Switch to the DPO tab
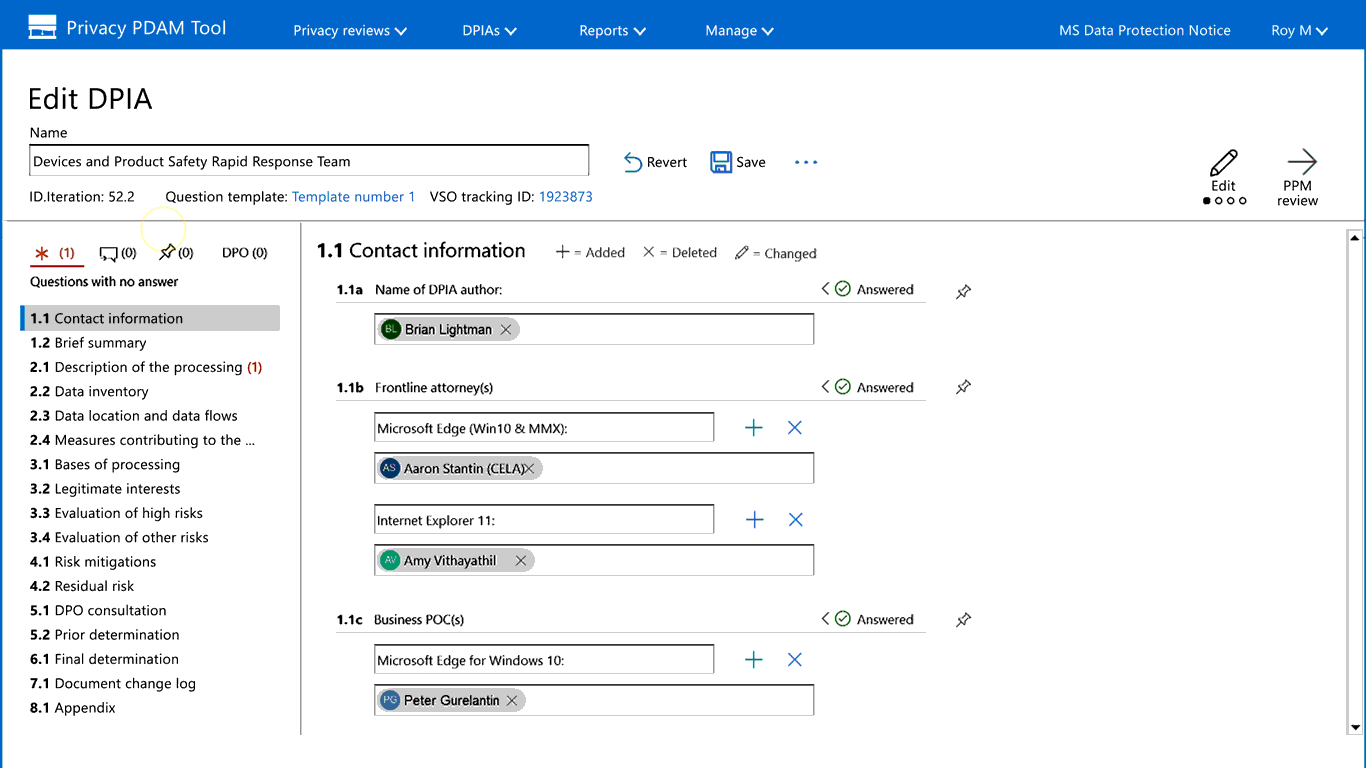Viewport: 1366px width, 768px height. [244, 252]
